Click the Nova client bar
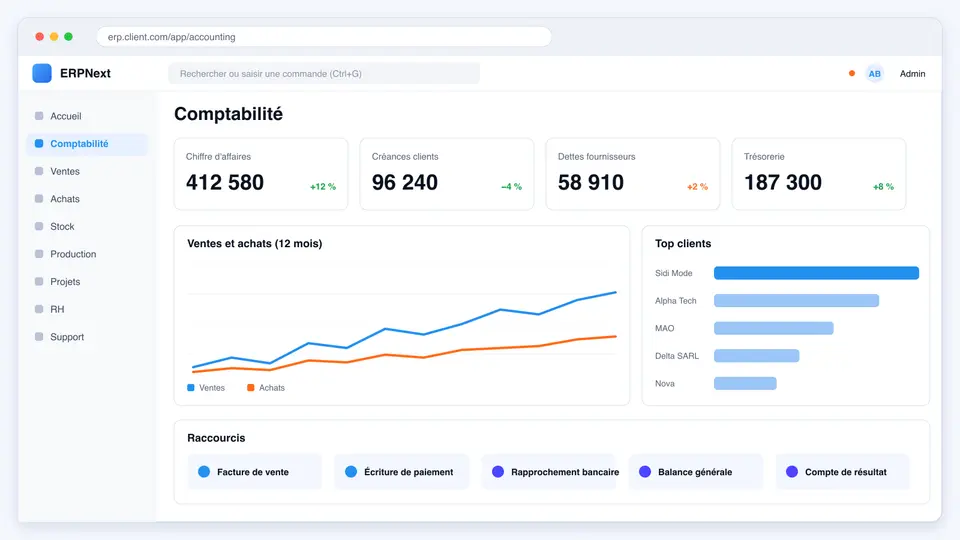This screenshot has width=960, height=540. [745, 383]
